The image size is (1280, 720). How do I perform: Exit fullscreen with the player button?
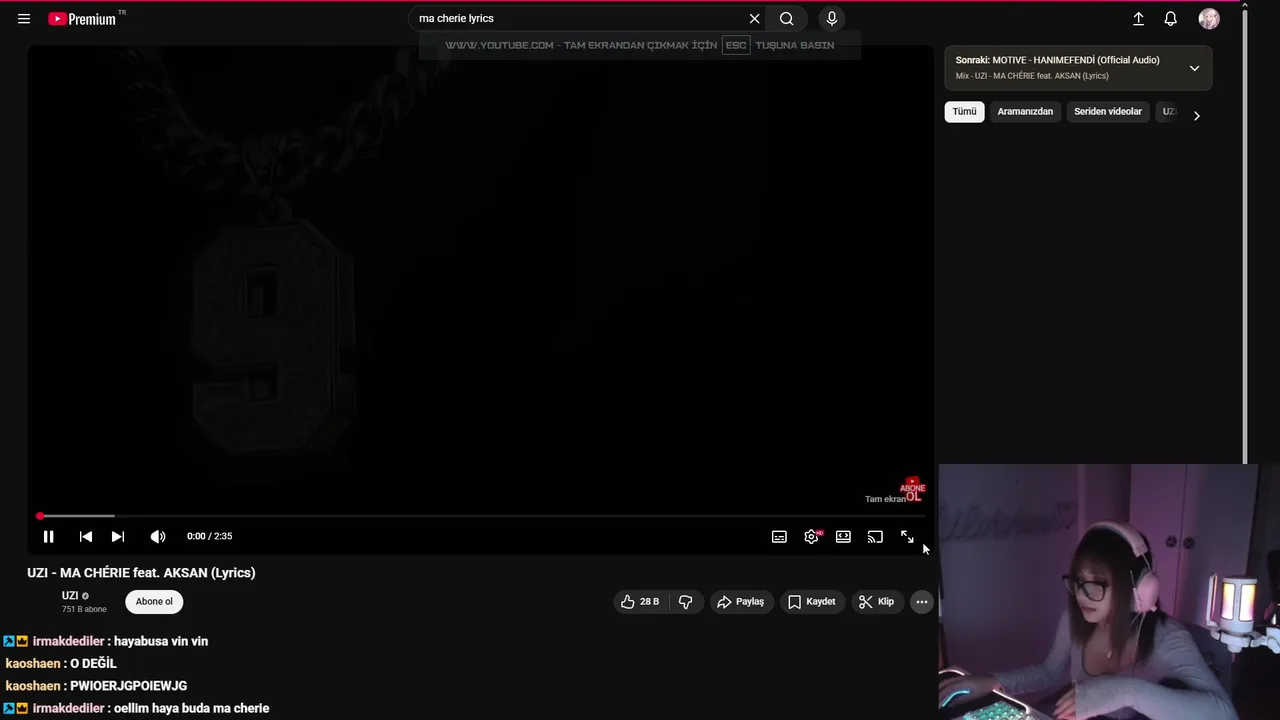[907, 537]
